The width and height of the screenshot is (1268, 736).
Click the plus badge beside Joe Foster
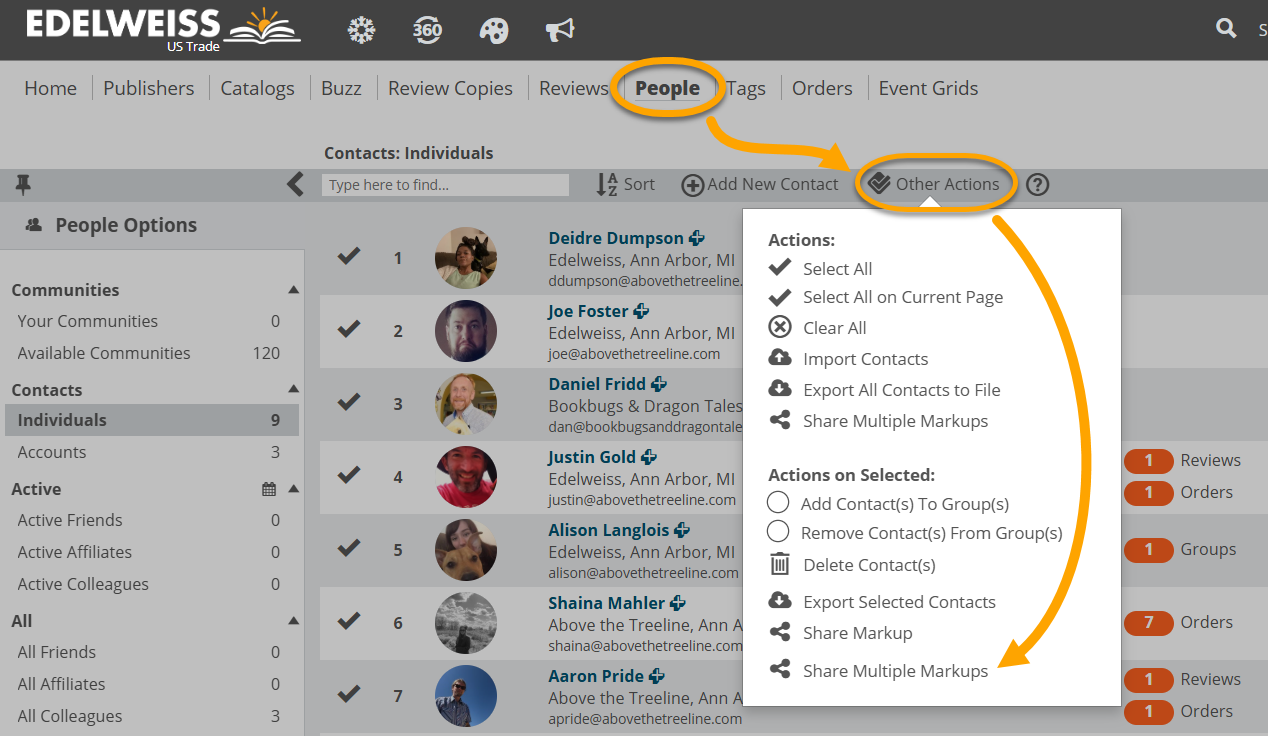(641, 311)
